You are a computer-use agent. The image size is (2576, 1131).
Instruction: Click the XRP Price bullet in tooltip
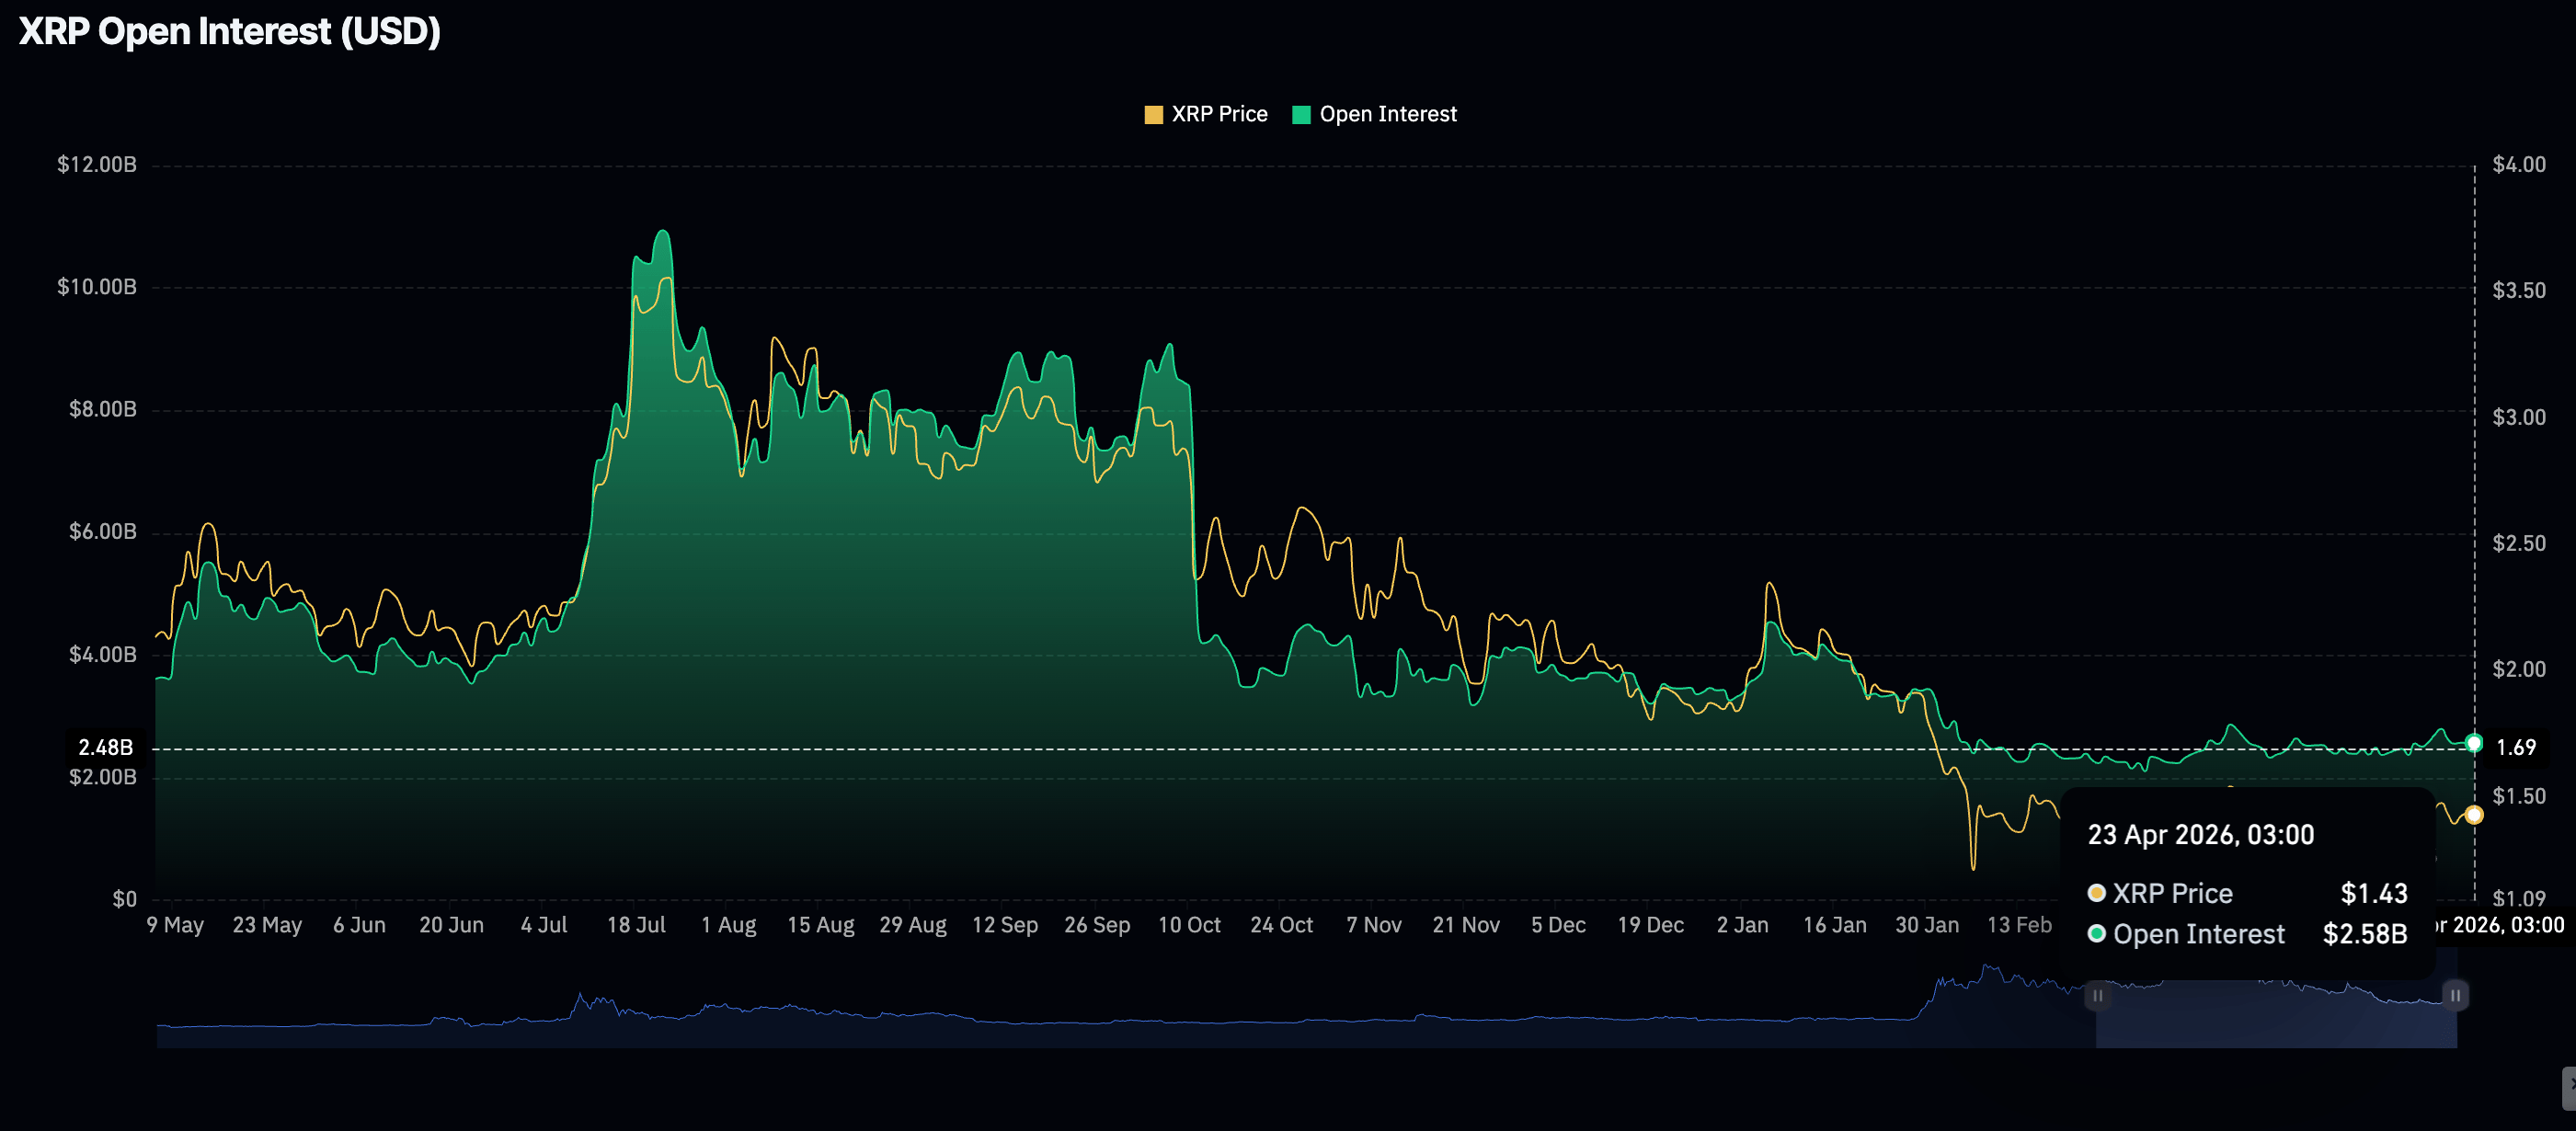pos(2097,892)
